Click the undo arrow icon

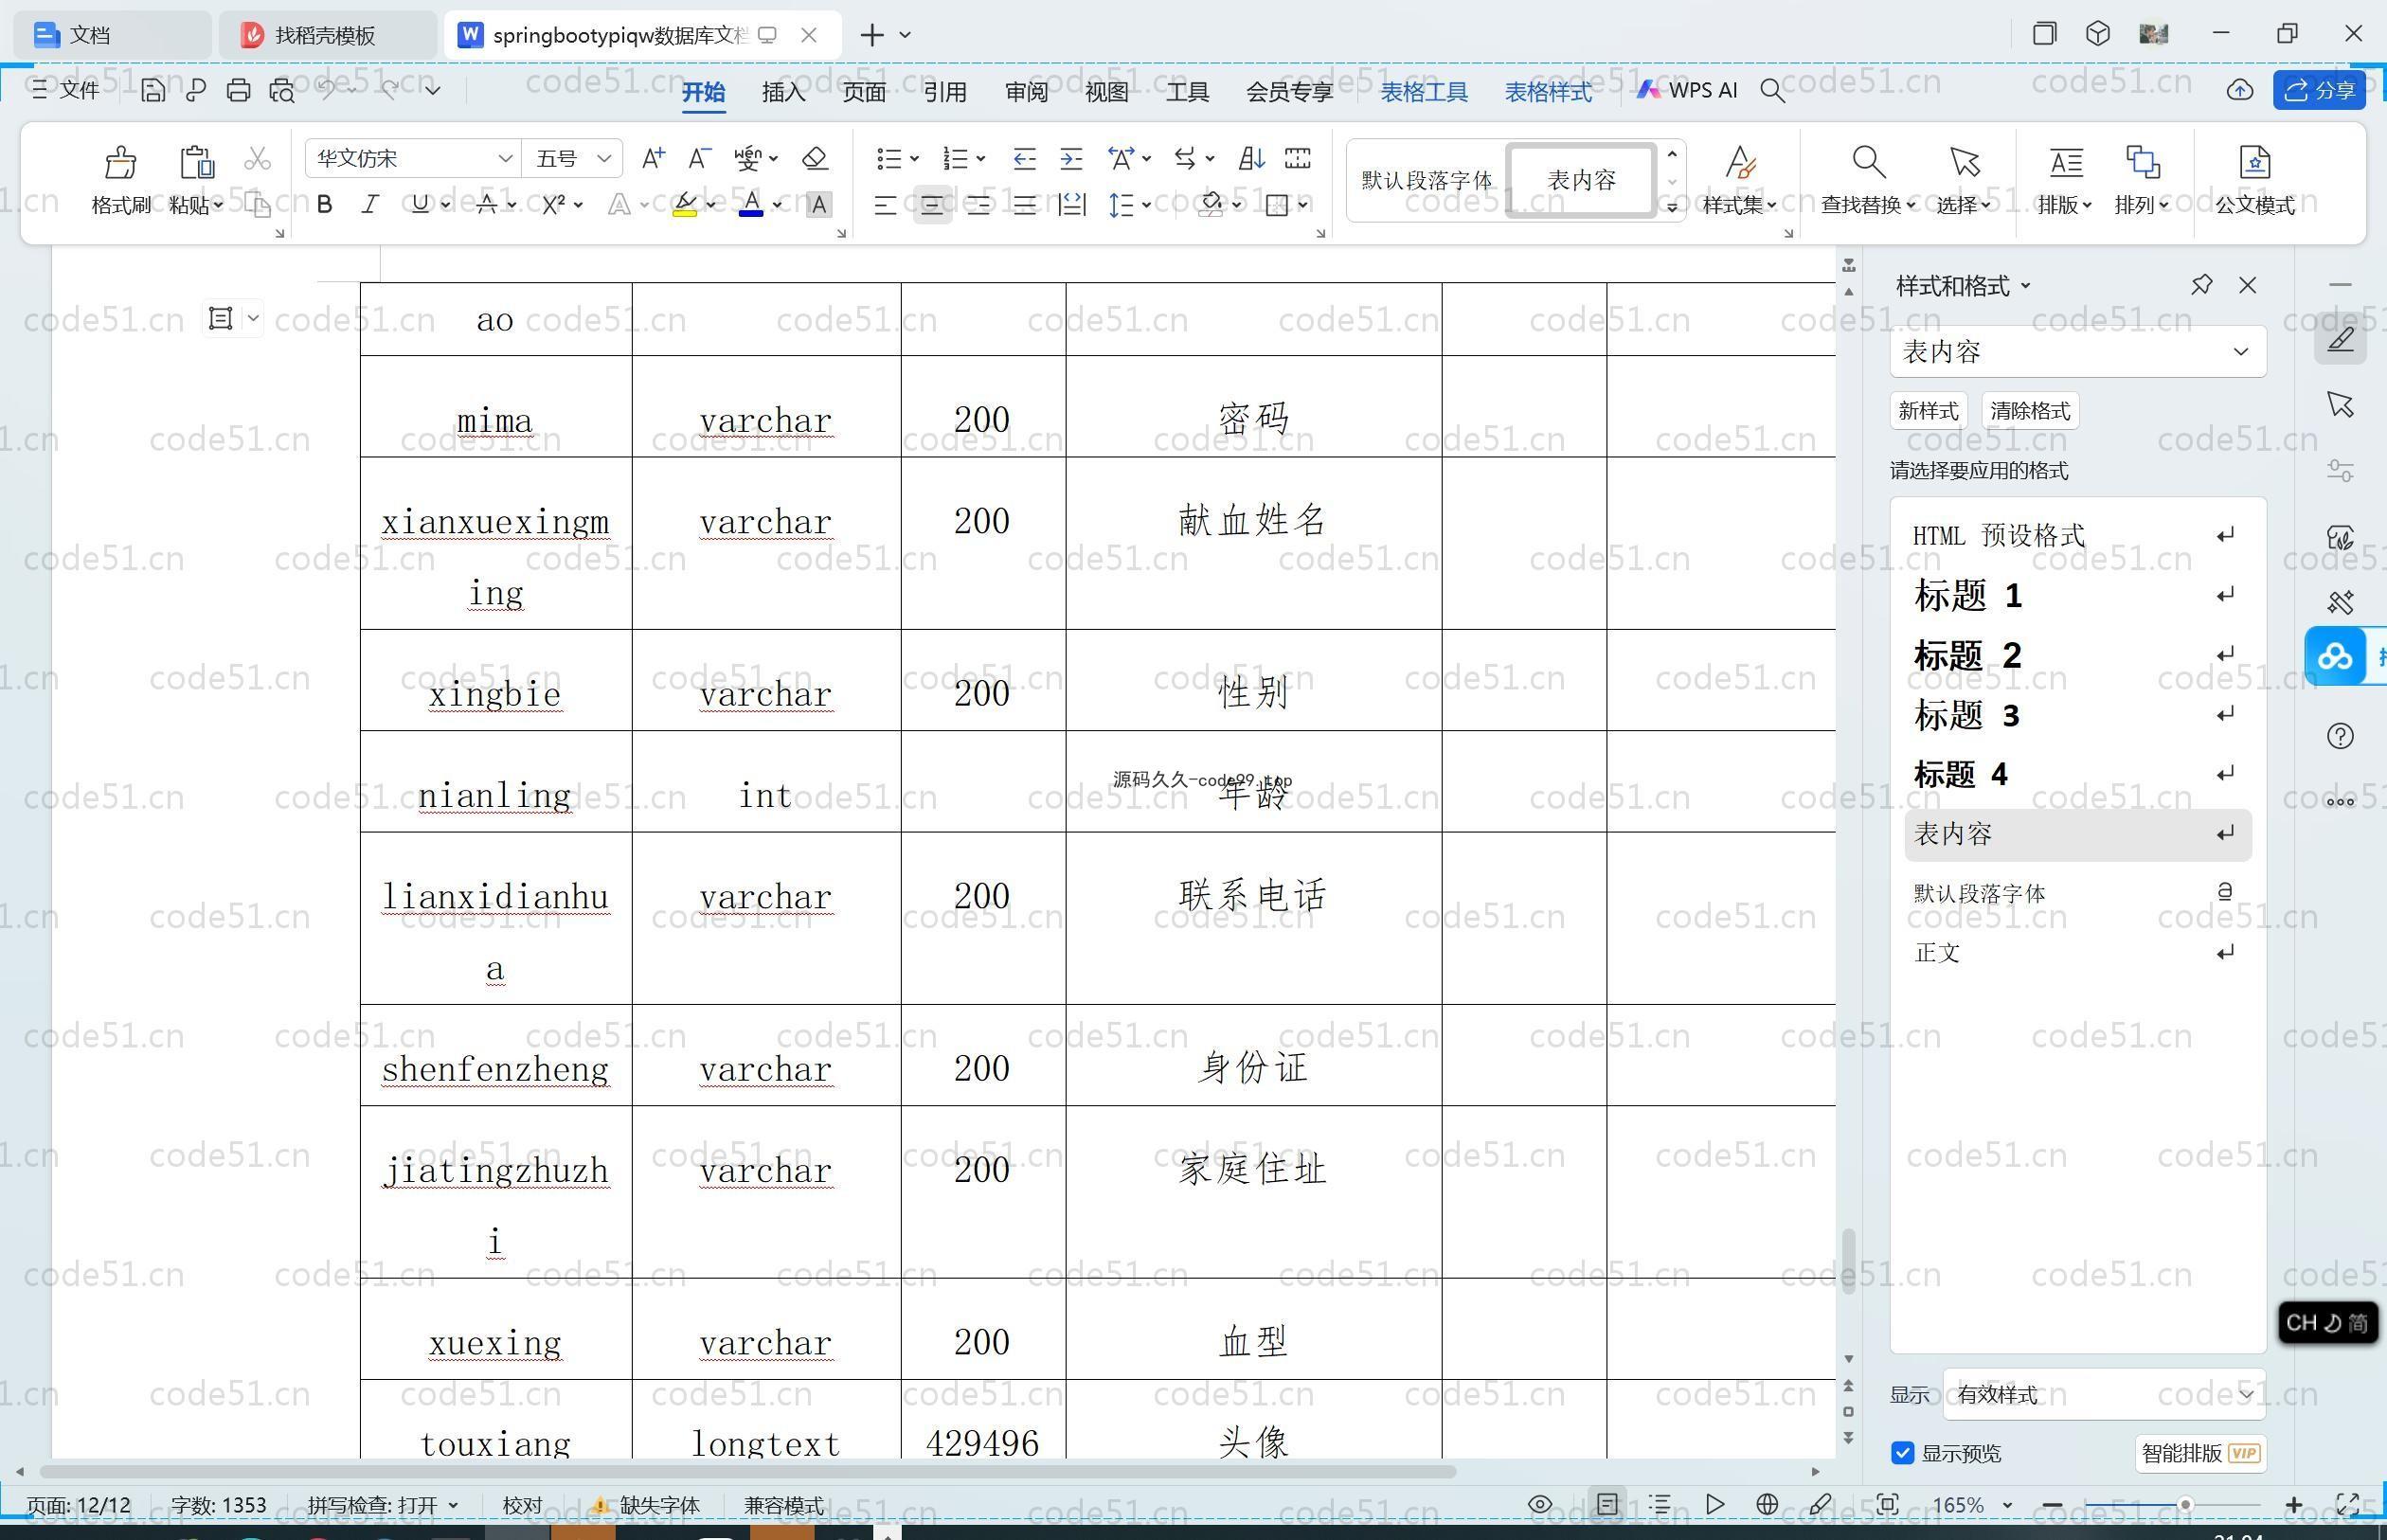pos(327,90)
